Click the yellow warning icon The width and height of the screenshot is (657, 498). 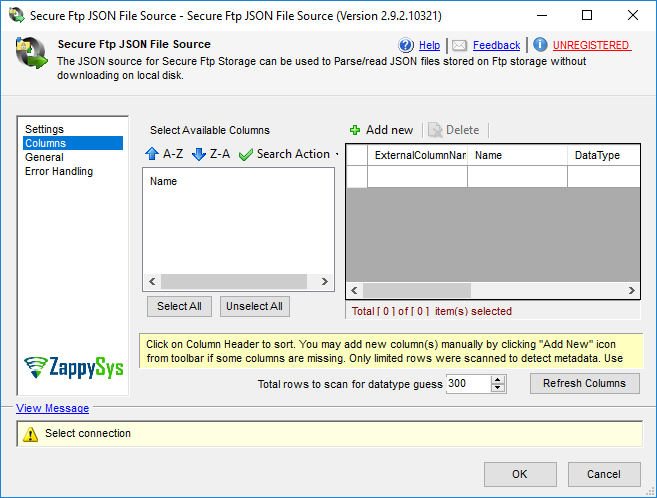[x=31, y=434]
